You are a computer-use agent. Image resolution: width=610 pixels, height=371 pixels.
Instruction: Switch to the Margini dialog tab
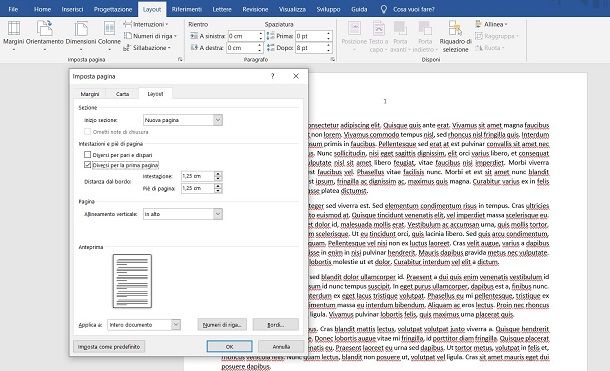click(90, 94)
